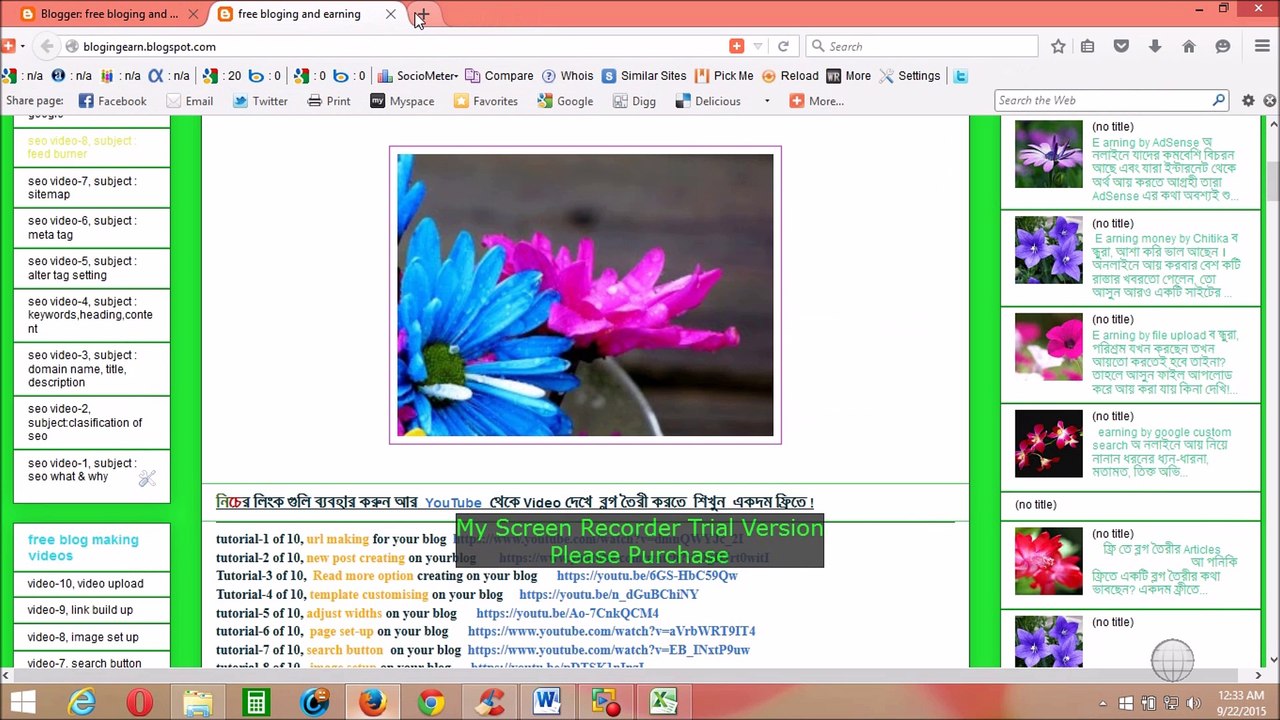Open the AdSense post thumbnail in sidebar
The image size is (1280, 720).
pyautogui.click(x=1048, y=154)
